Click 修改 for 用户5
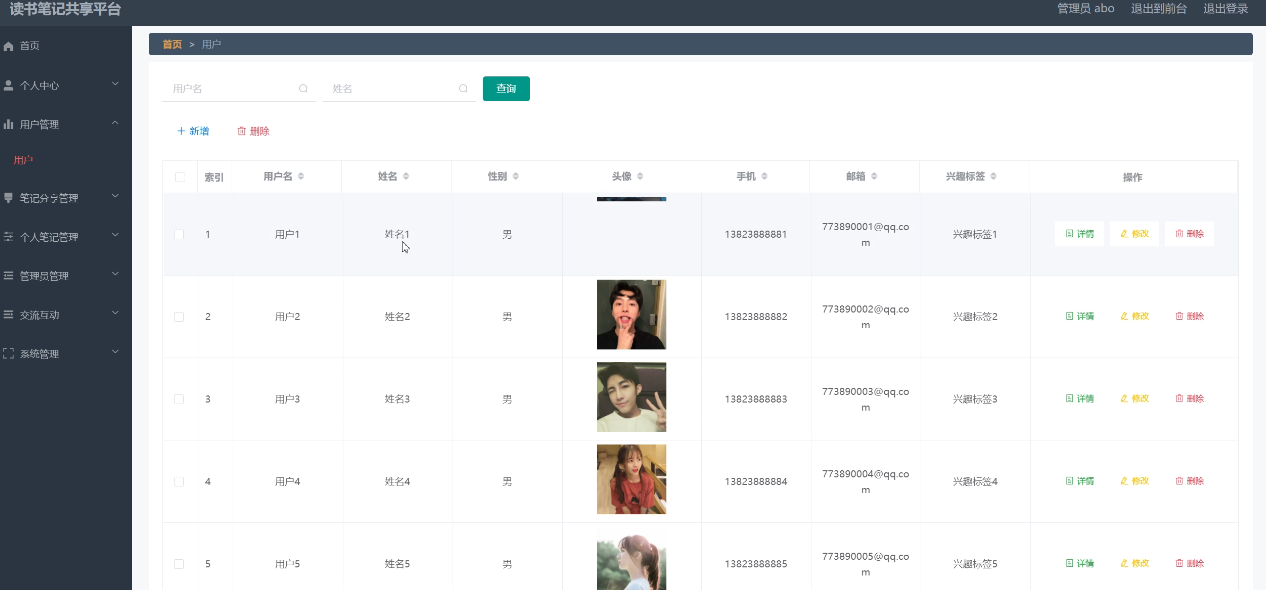This screenshot has height=590, width=1266. point(1134,563)
